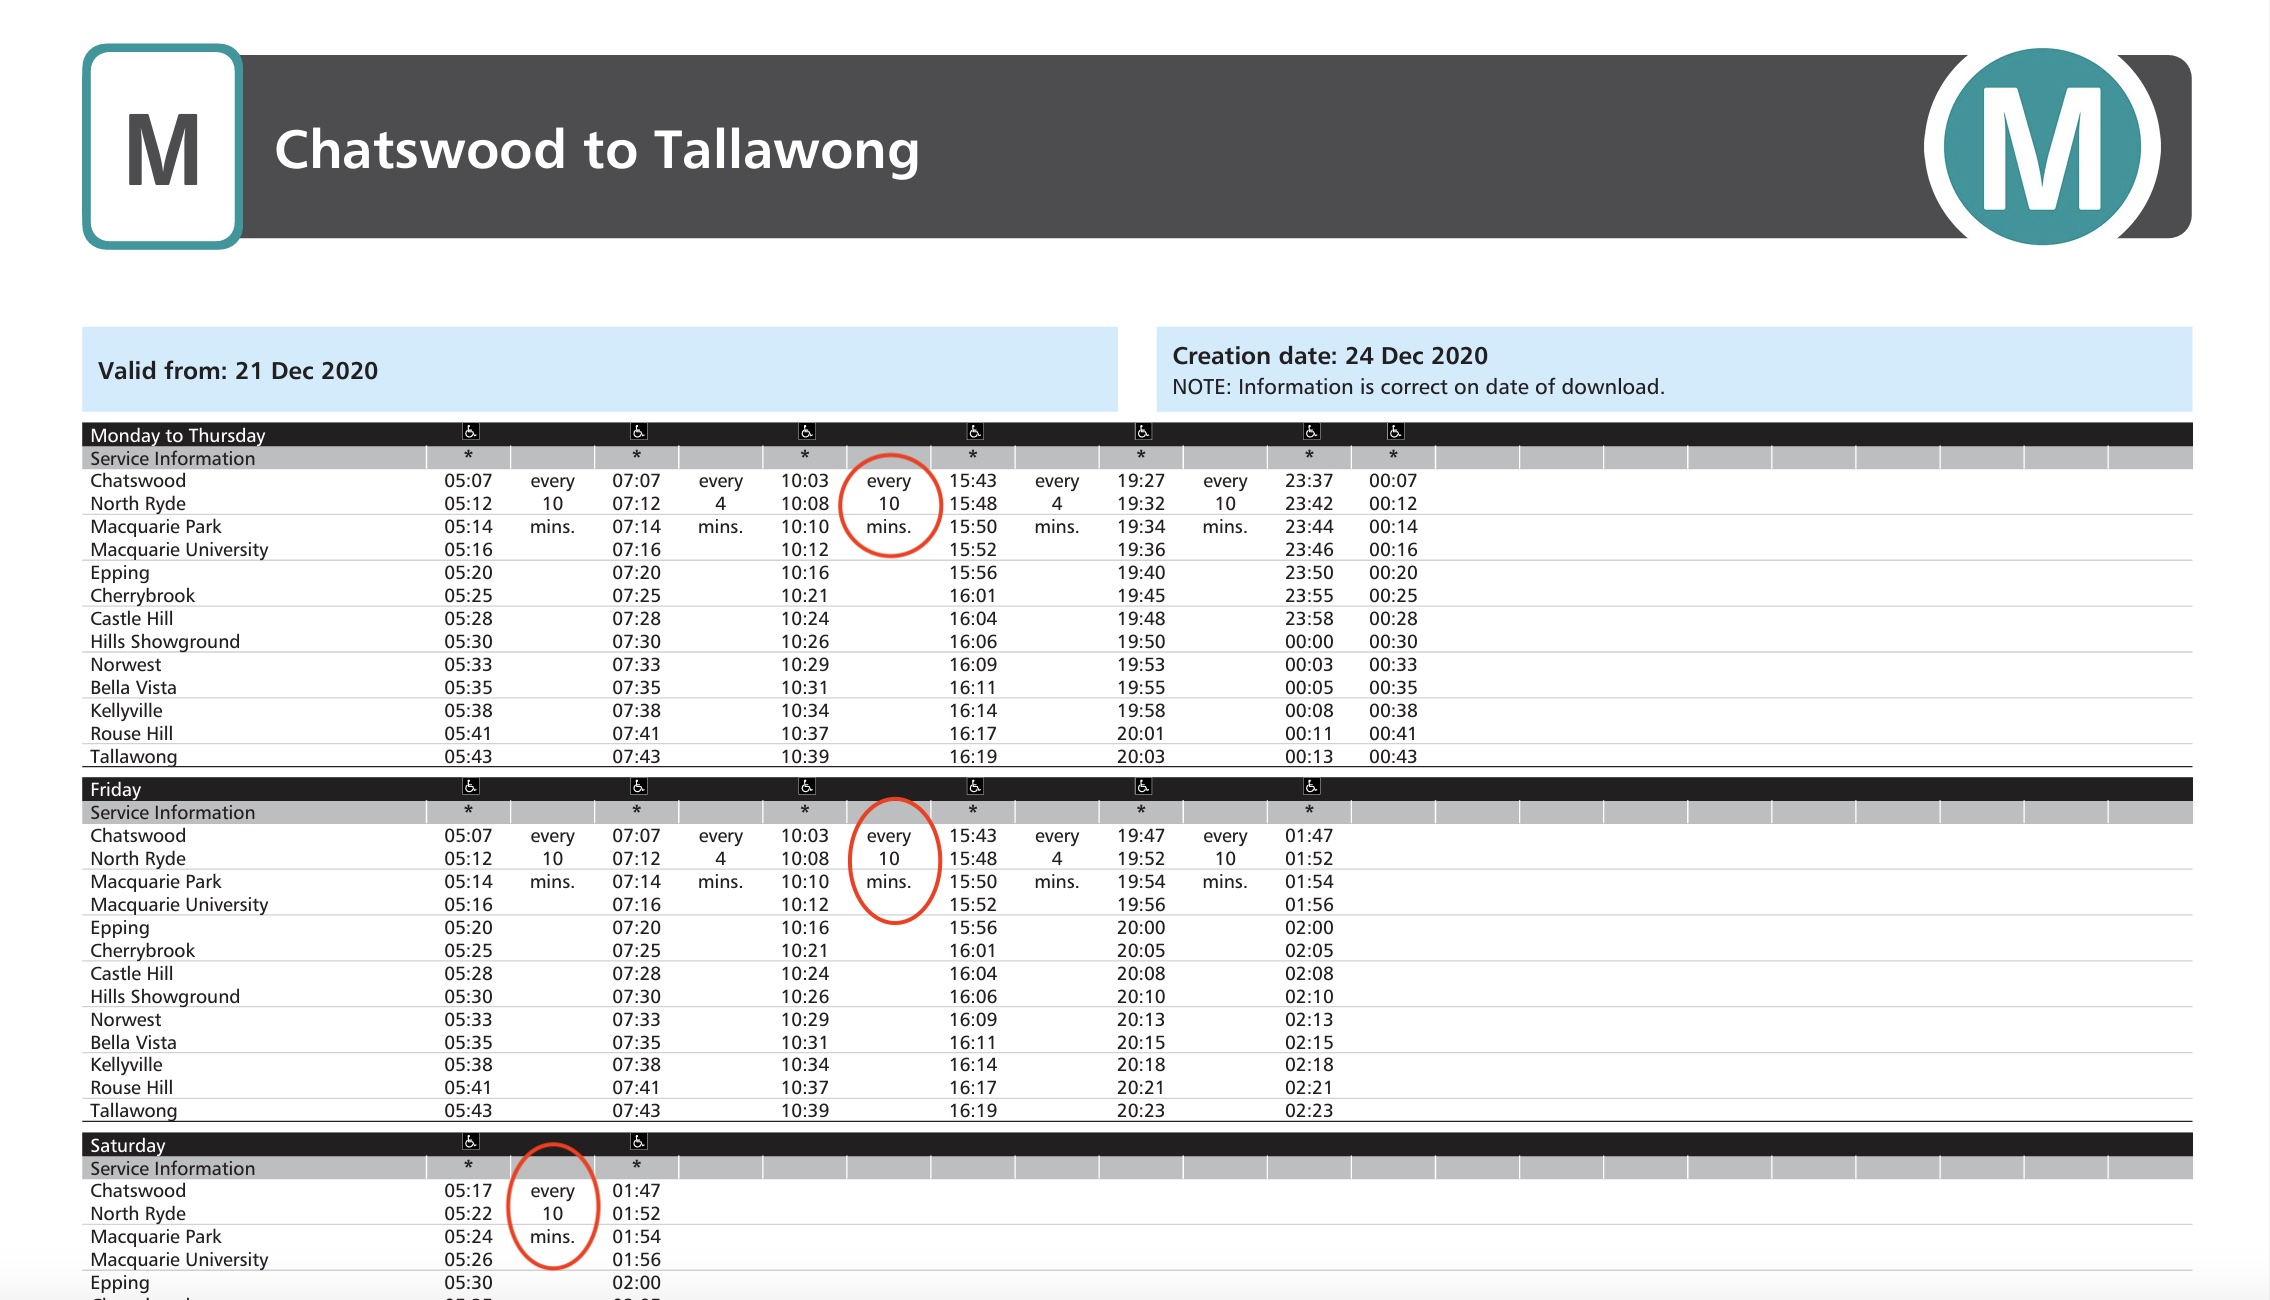Viewport: 2270px width, 1300px height.
Task: Click the wheelchair icon above Friday 10:03 column
Action: [x=806, y=787]
